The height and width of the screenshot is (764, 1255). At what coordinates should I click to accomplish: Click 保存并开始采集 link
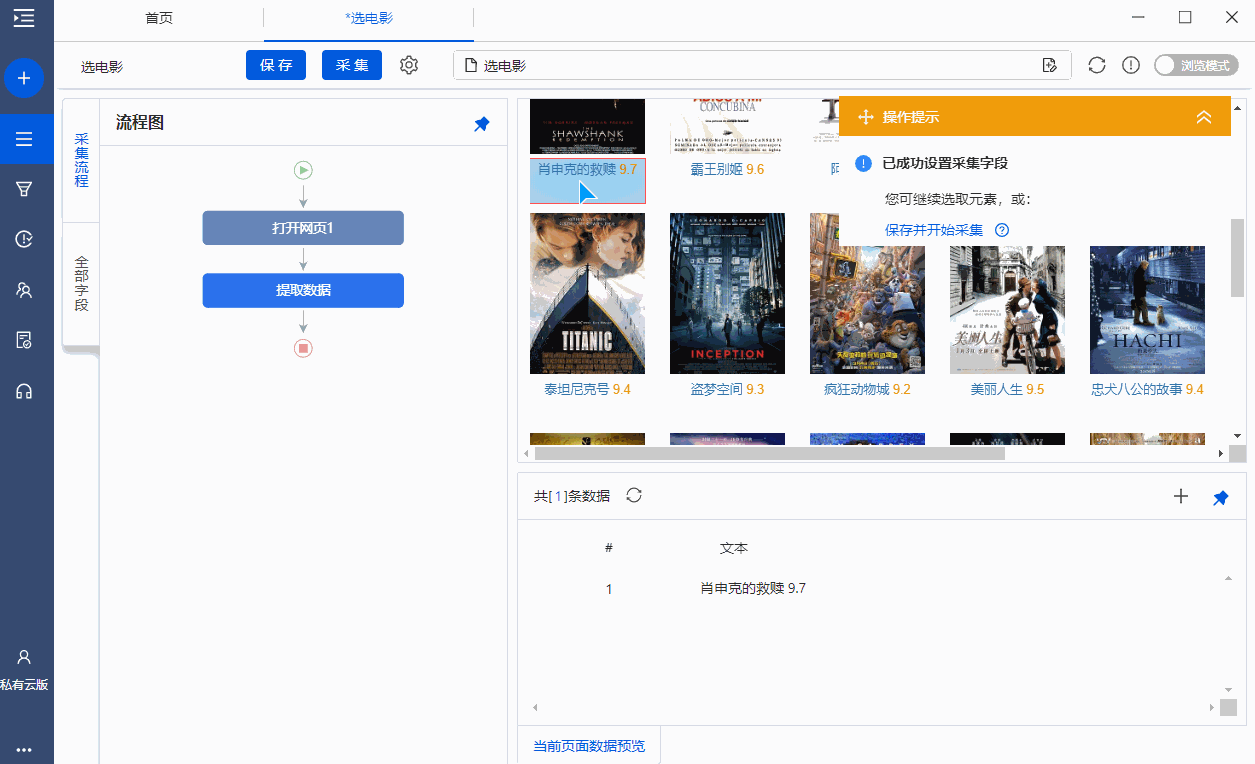coord(934,230)
